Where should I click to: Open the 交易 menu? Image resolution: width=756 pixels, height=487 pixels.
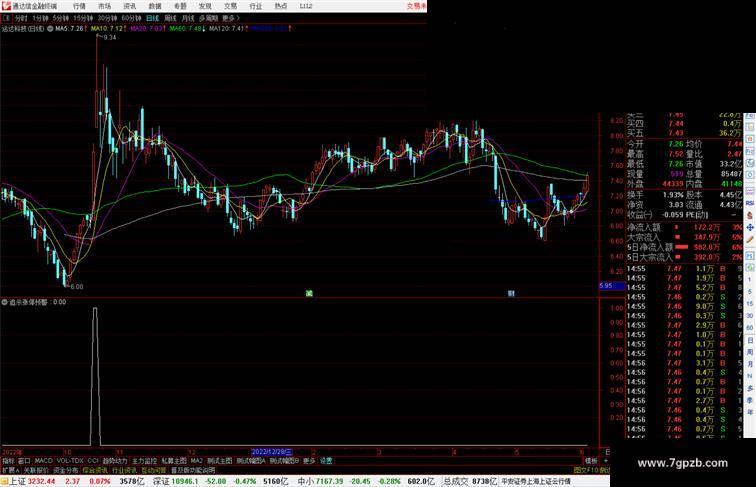(230, 6)
